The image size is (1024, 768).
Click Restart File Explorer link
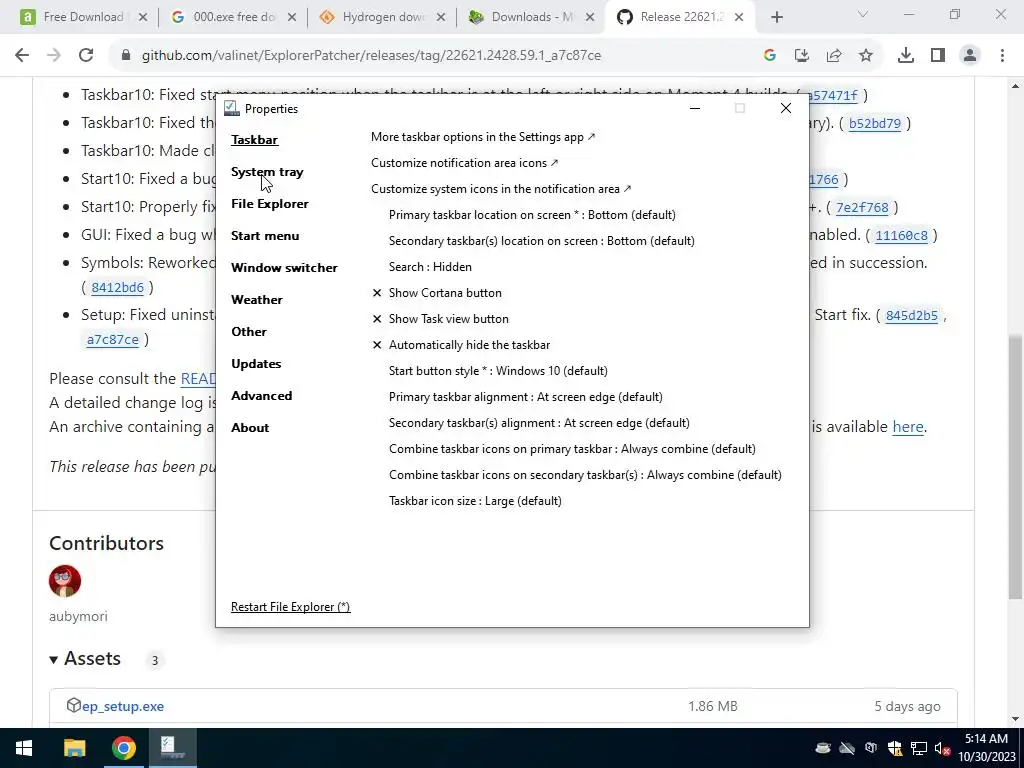click(290, 607)
